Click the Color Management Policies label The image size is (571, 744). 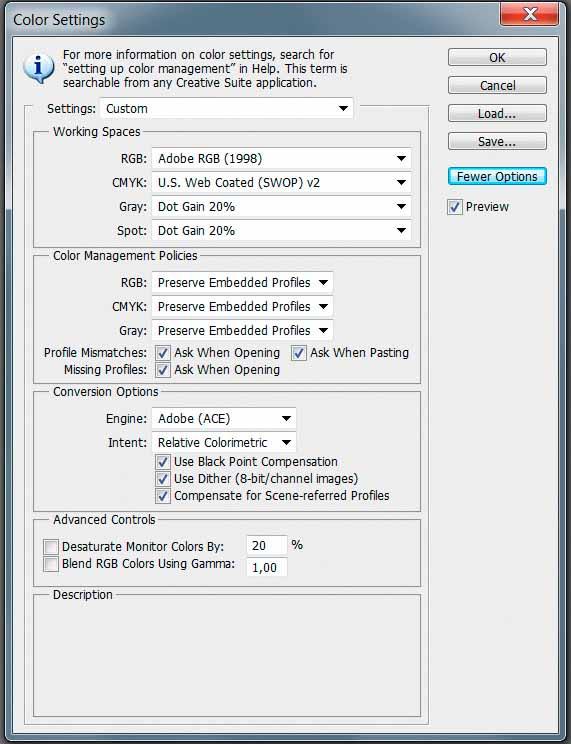tap(125, 256)
